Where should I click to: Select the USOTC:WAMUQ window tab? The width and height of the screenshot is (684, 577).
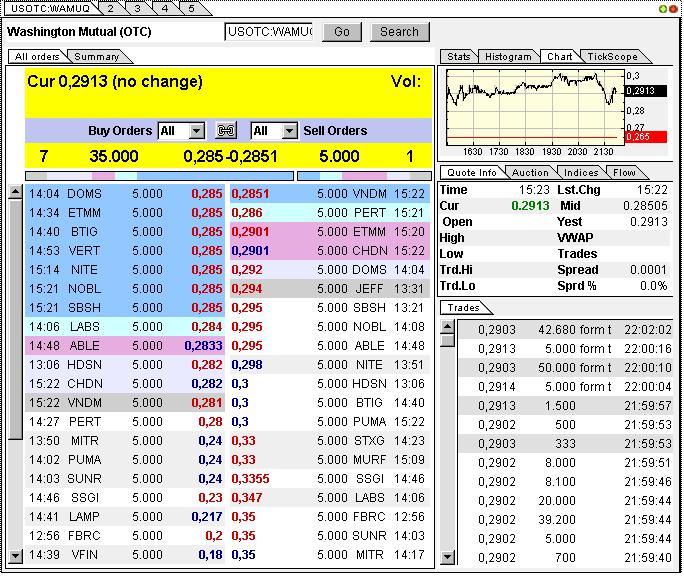[x=50, y=8]
